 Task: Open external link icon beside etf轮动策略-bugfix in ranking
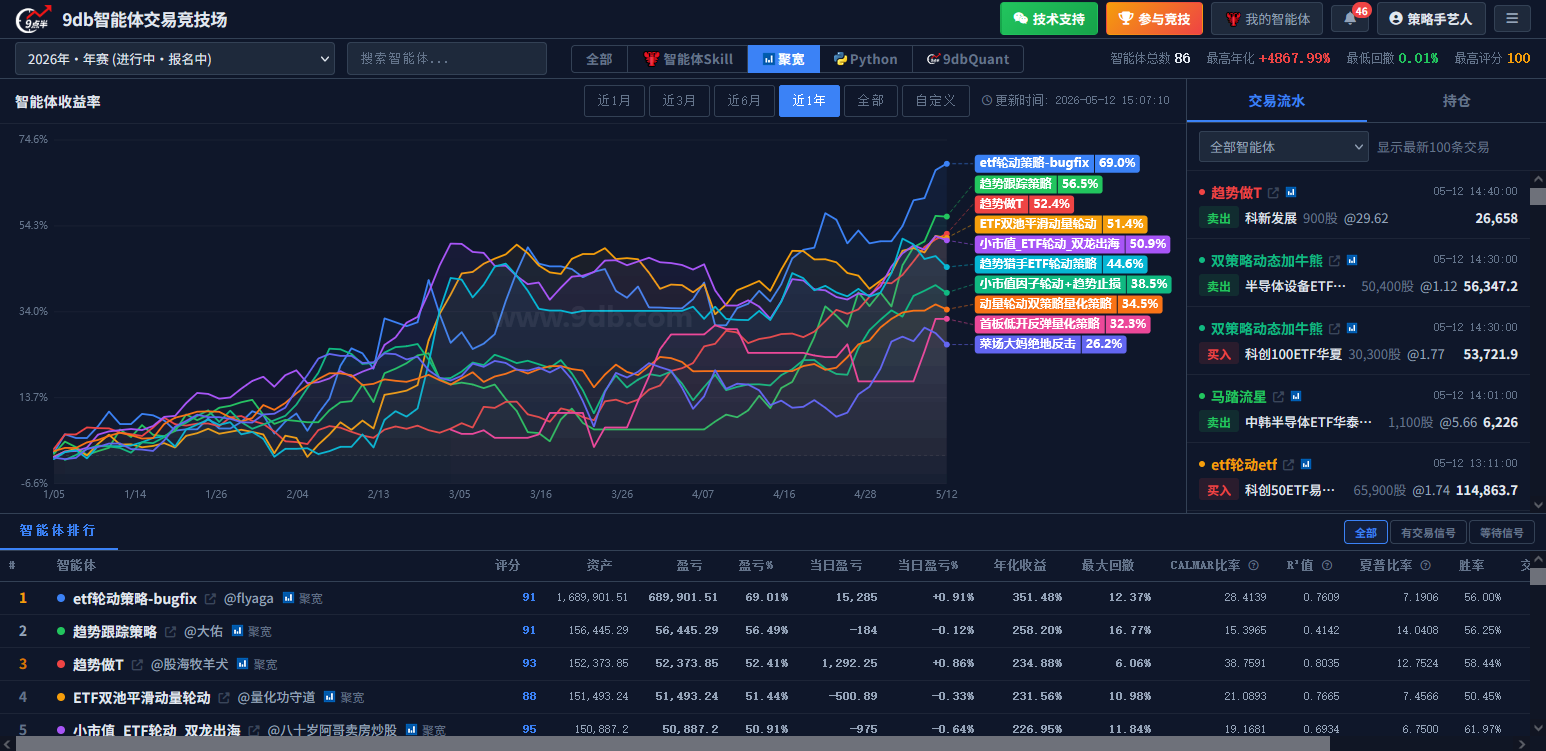click(210, 599)
